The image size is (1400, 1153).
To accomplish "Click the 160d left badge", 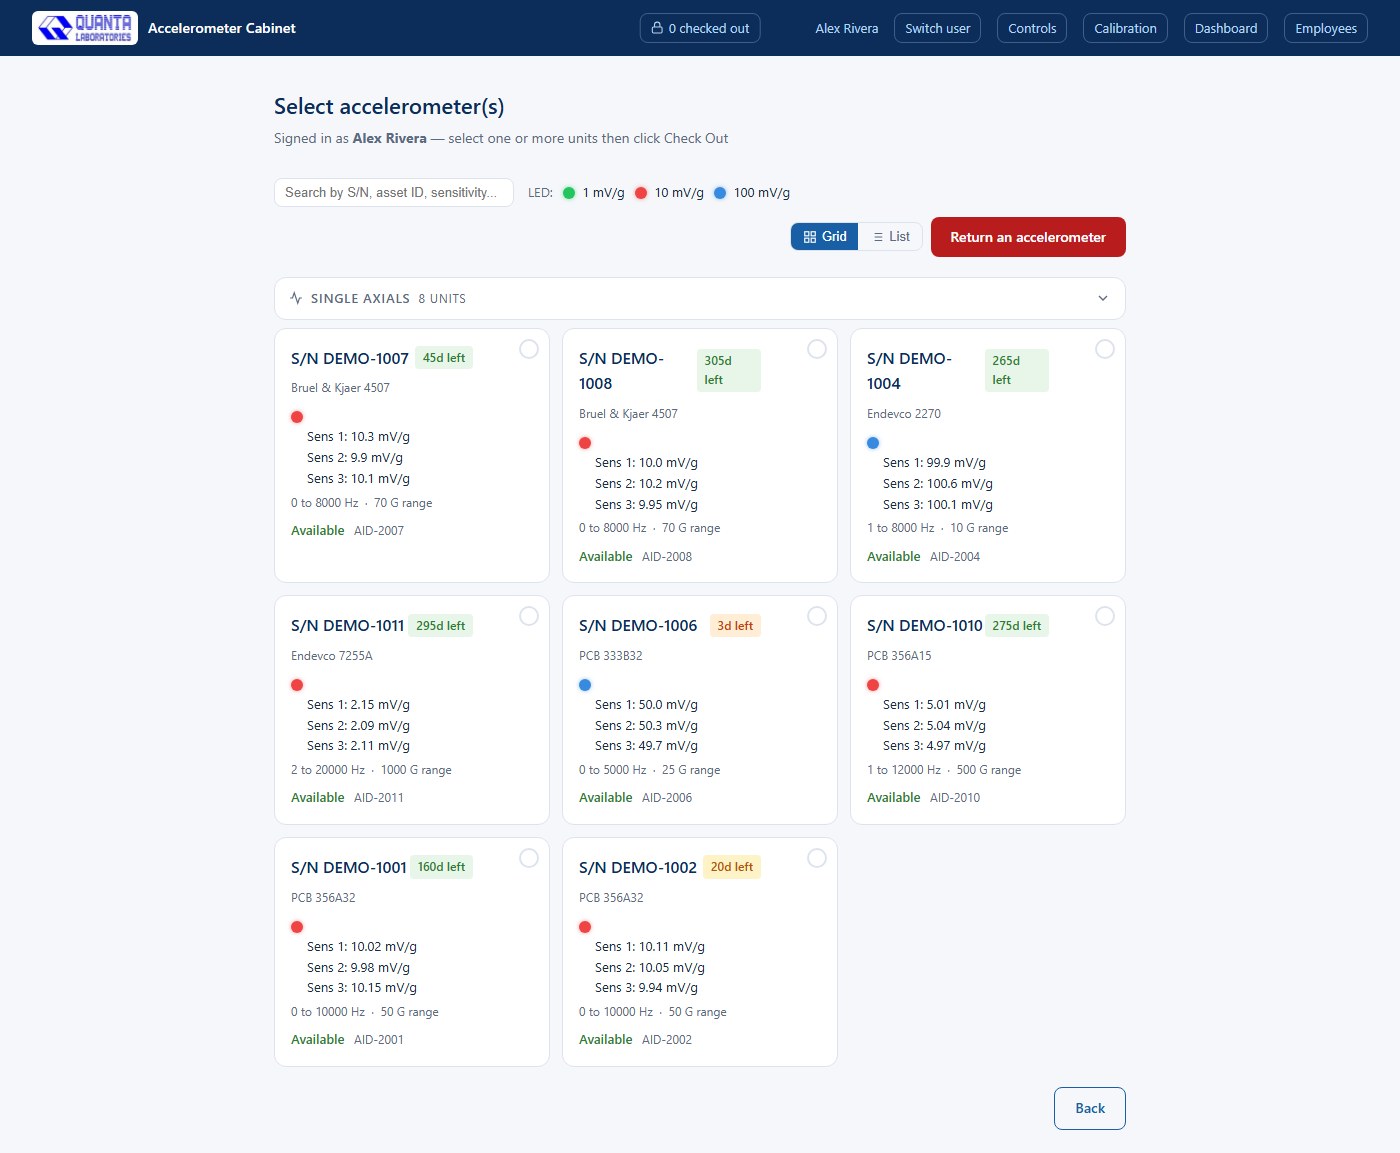I will (441, 867).
